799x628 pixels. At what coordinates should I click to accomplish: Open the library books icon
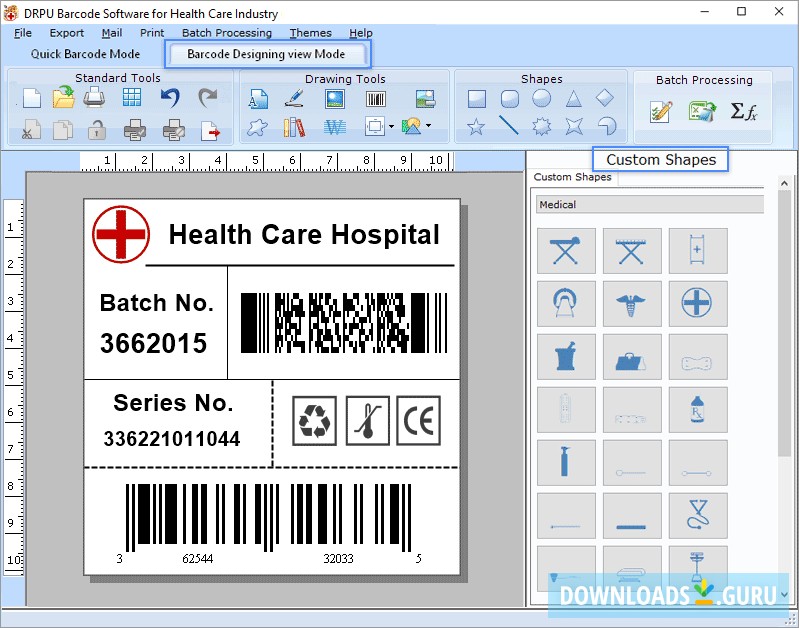point(294,127)
